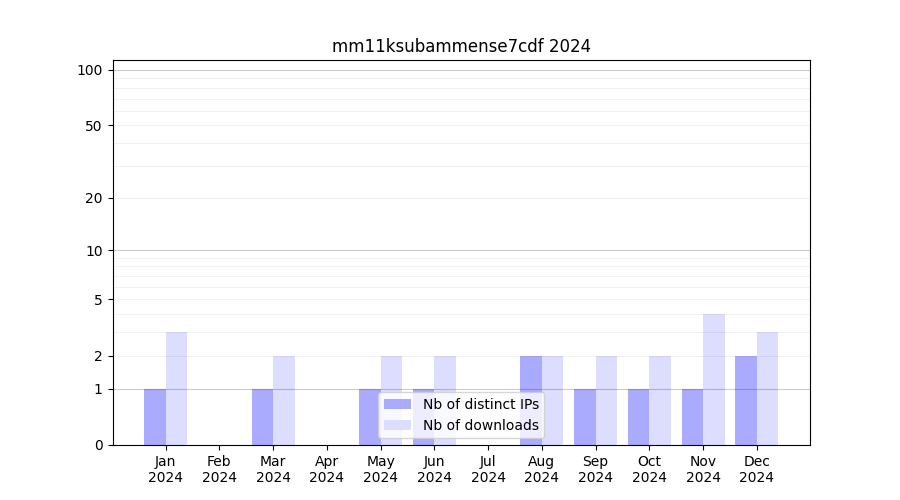Click the 'Apr 2024' x-axis label
The image size is (900, 500).
point(327,469)
